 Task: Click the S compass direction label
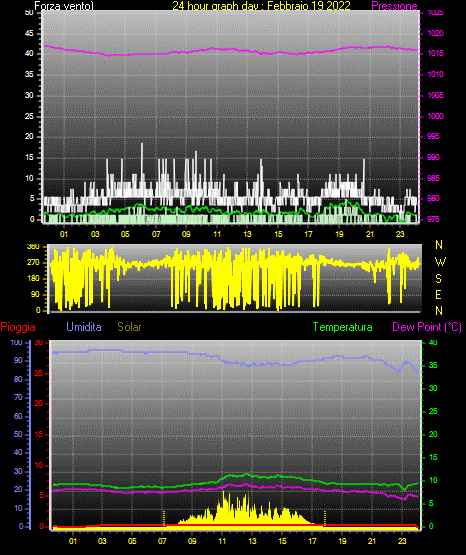click(438, 279)
